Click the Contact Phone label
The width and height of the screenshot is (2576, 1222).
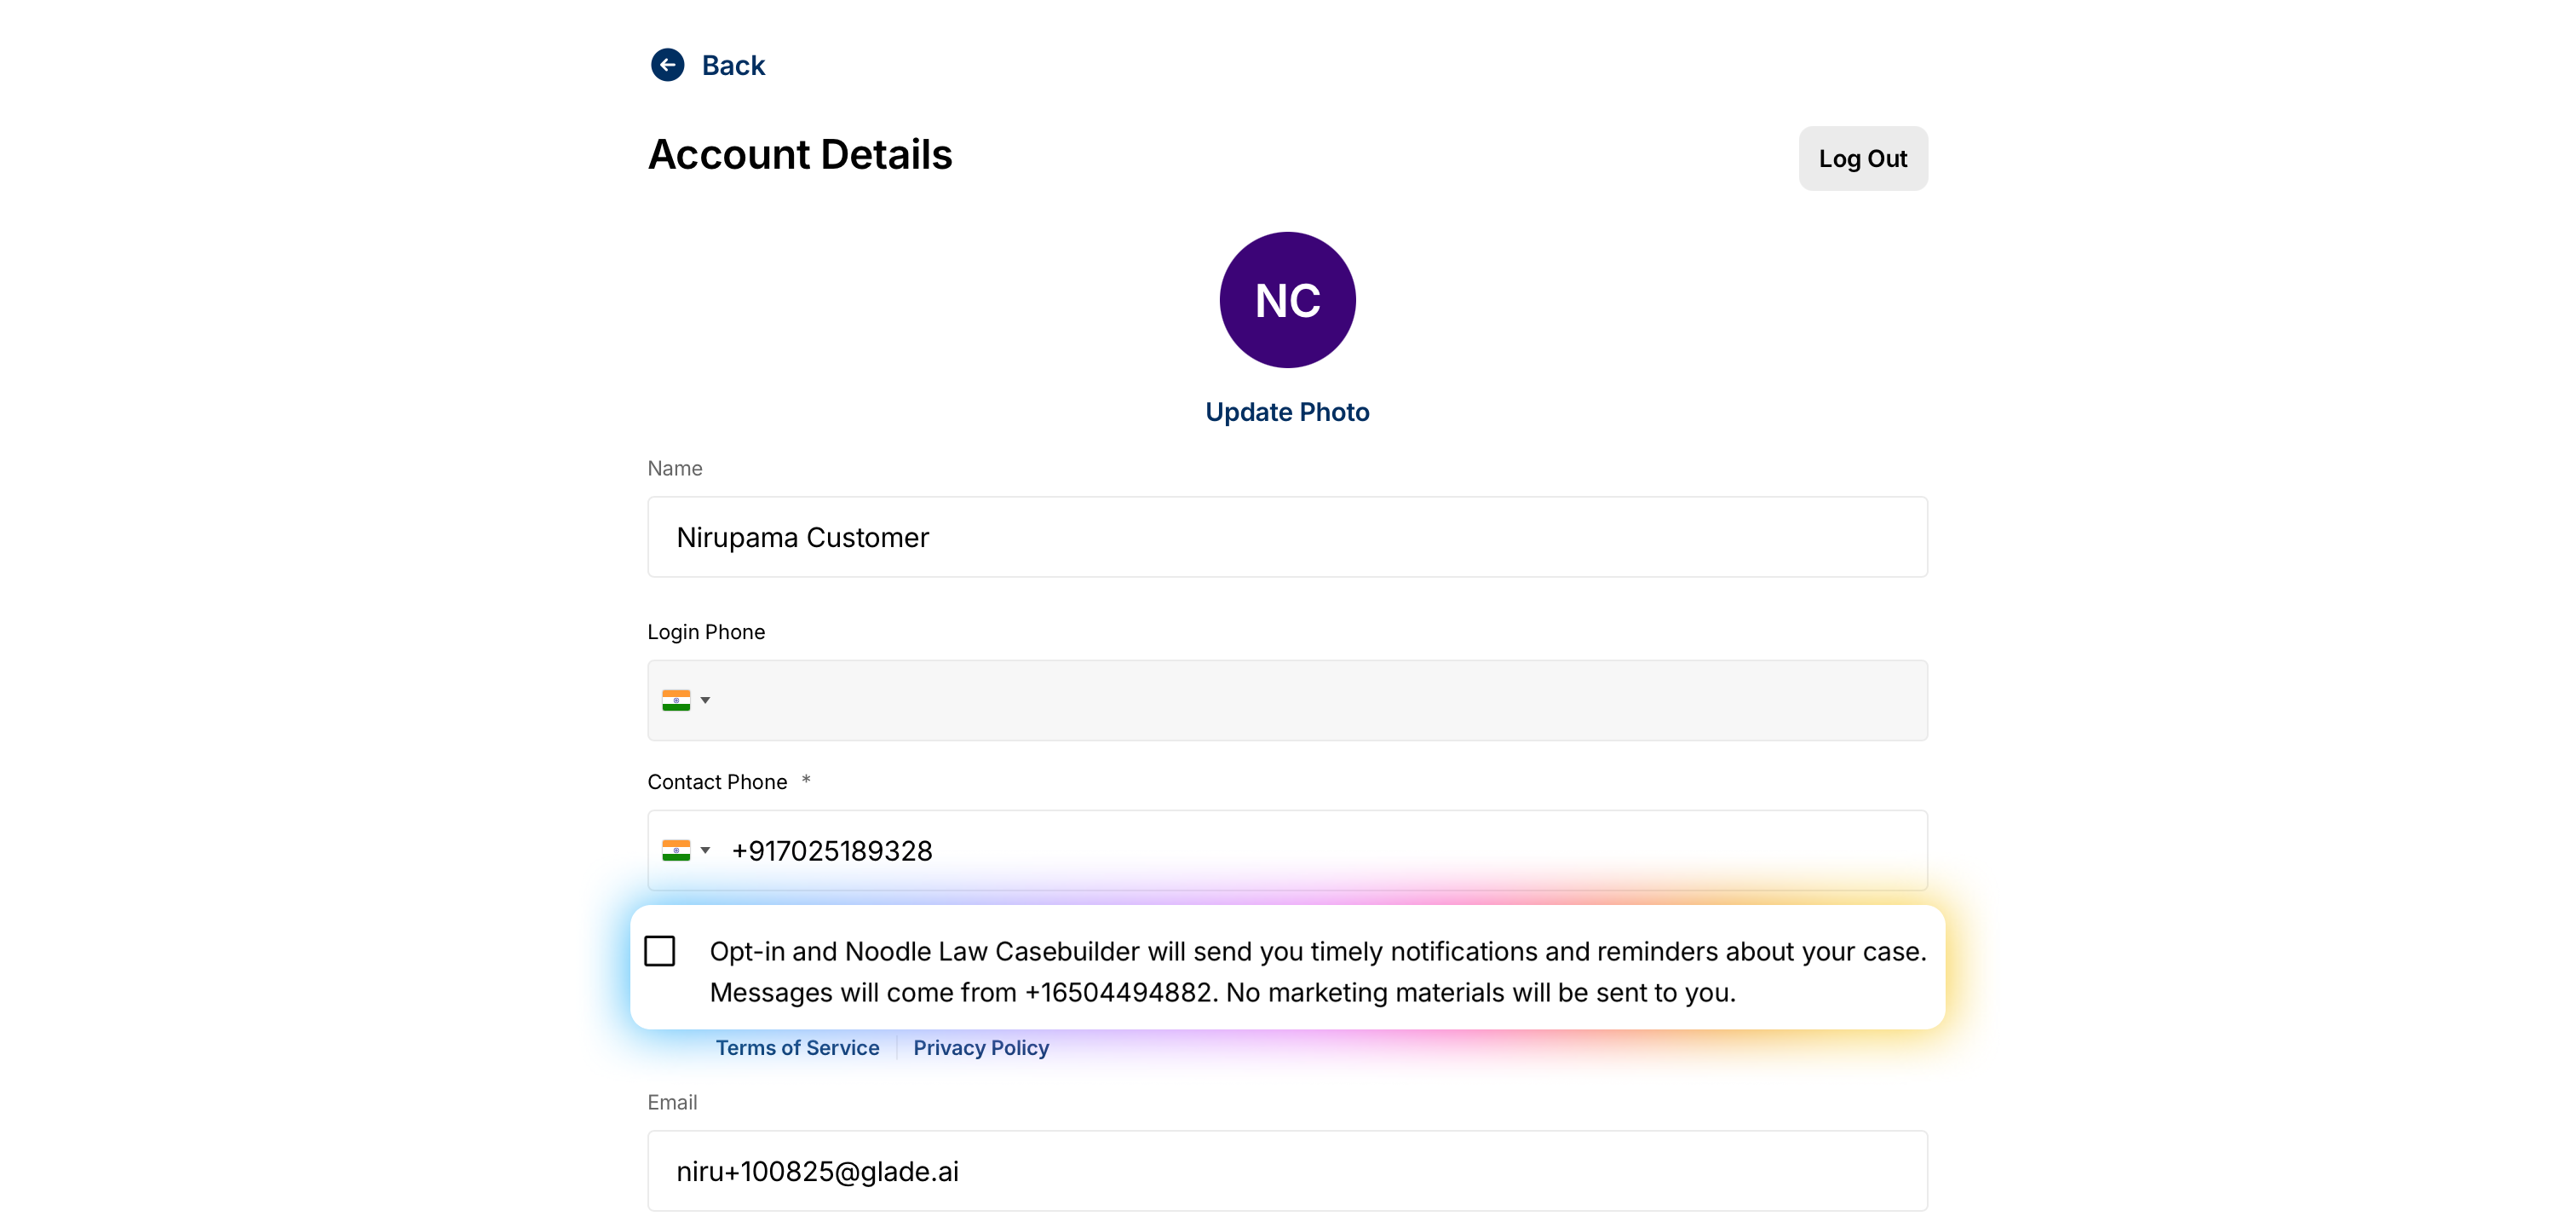point(717,782)
